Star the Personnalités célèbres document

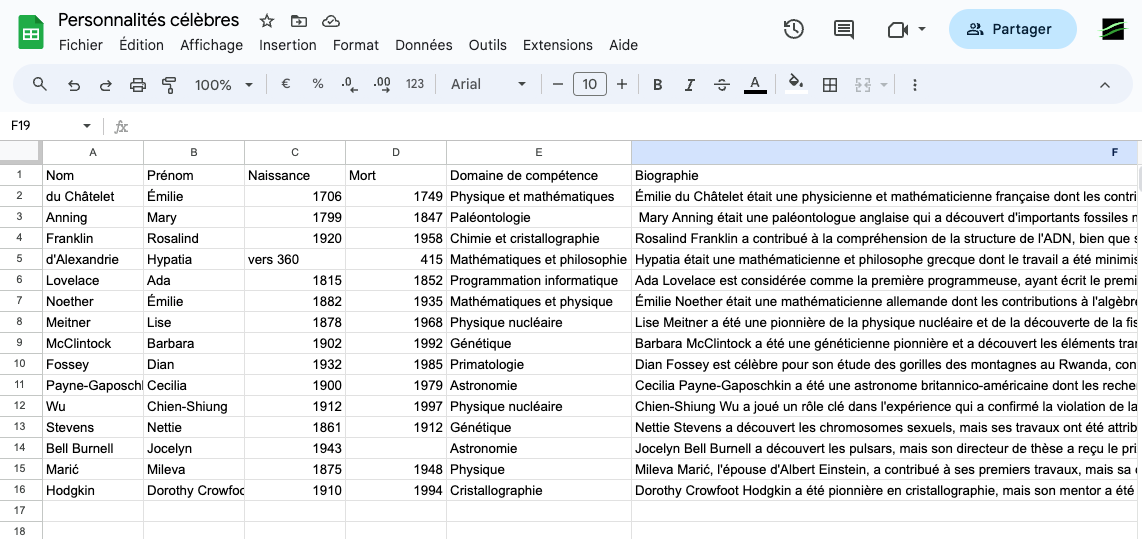coord(267,21)
